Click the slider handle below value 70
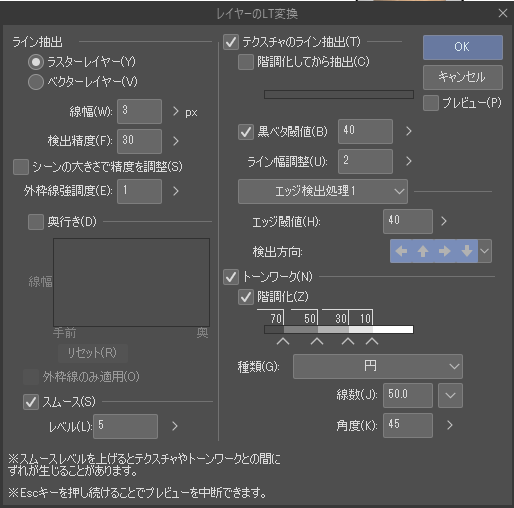 pos(283,341)
